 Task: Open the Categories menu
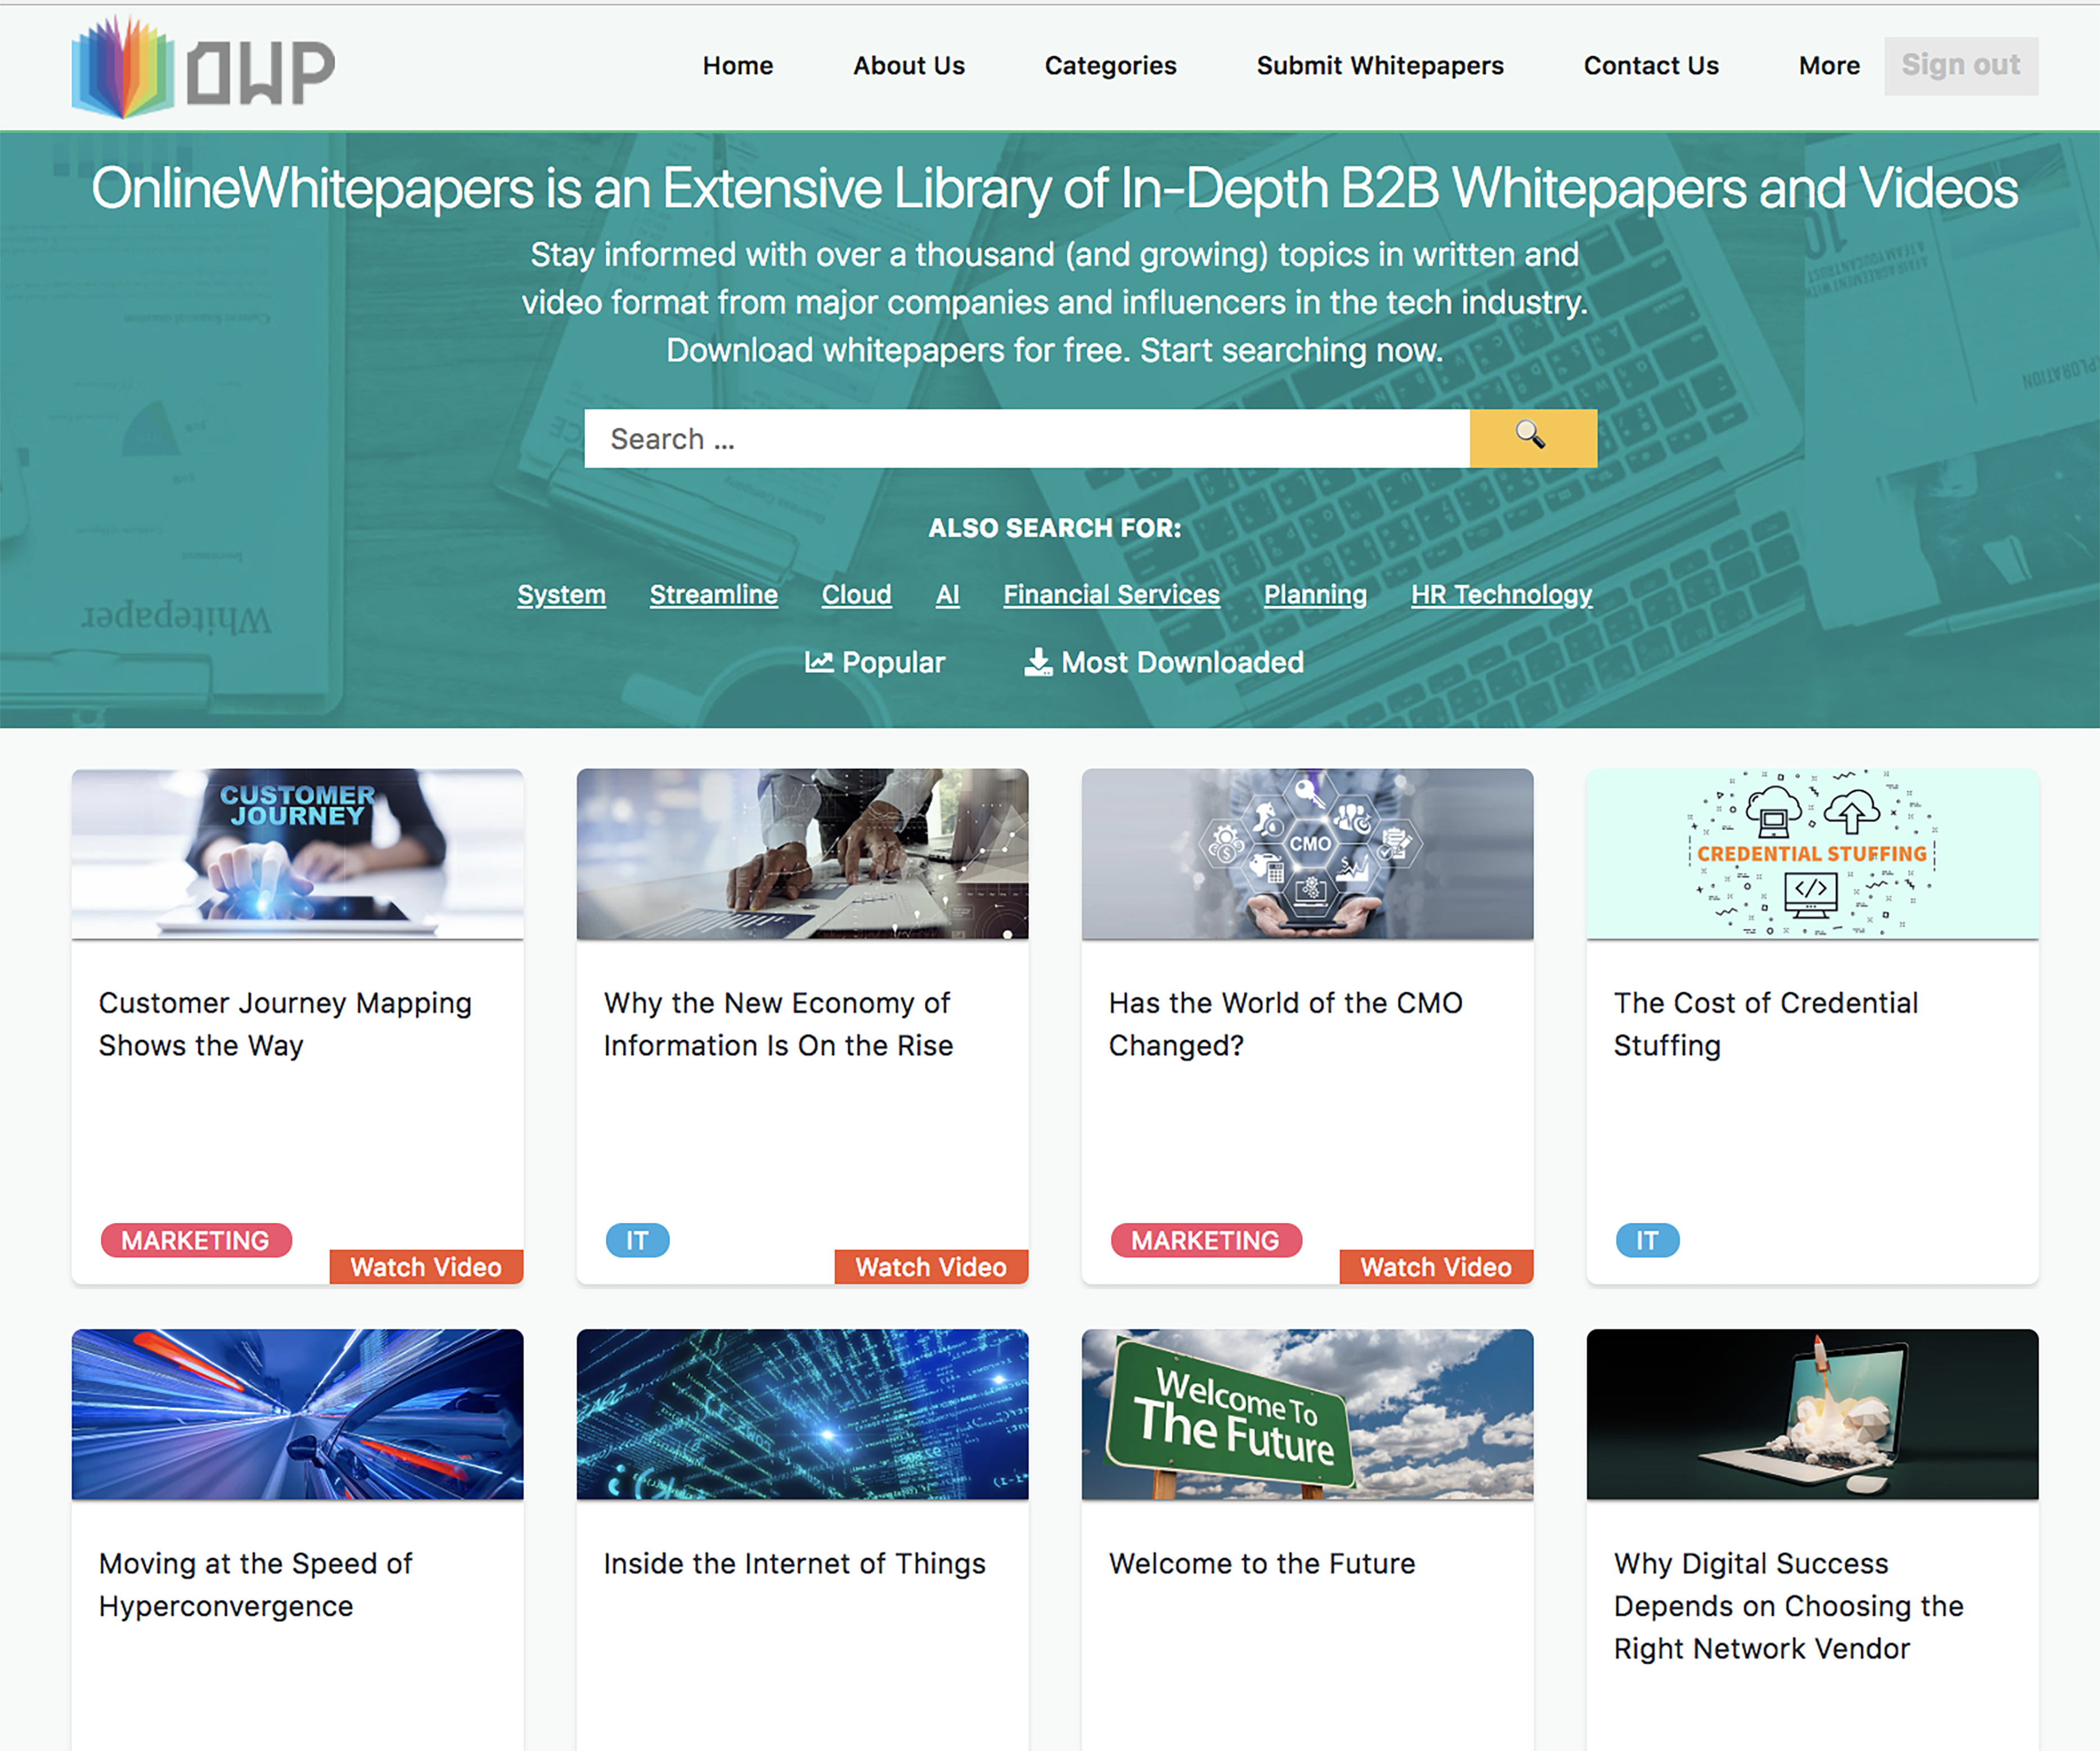point(1110,66)
